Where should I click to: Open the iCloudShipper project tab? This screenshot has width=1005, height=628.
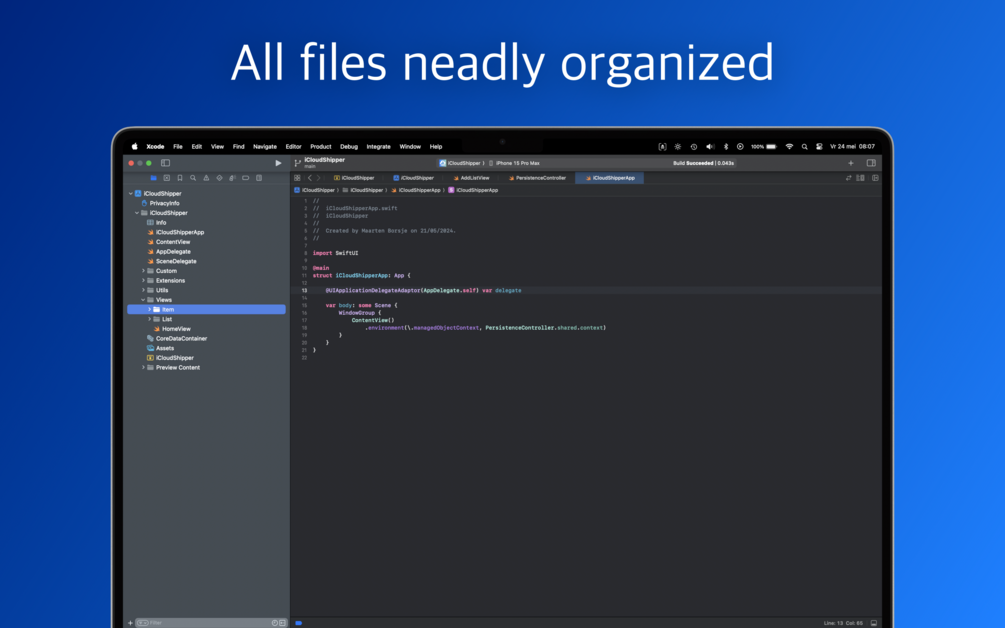click(x=413, y=178)
